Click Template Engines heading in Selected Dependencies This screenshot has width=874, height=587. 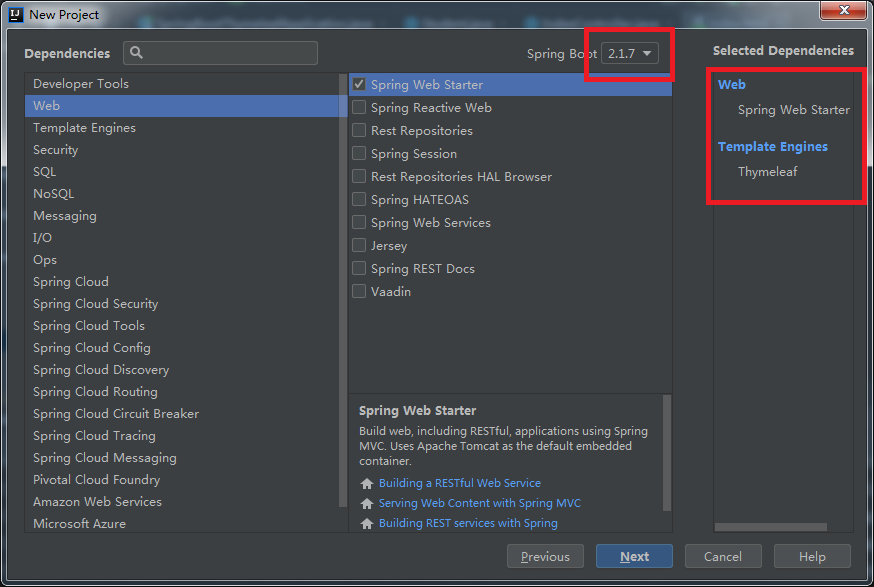pyautogui.click(x=773, y=147)
